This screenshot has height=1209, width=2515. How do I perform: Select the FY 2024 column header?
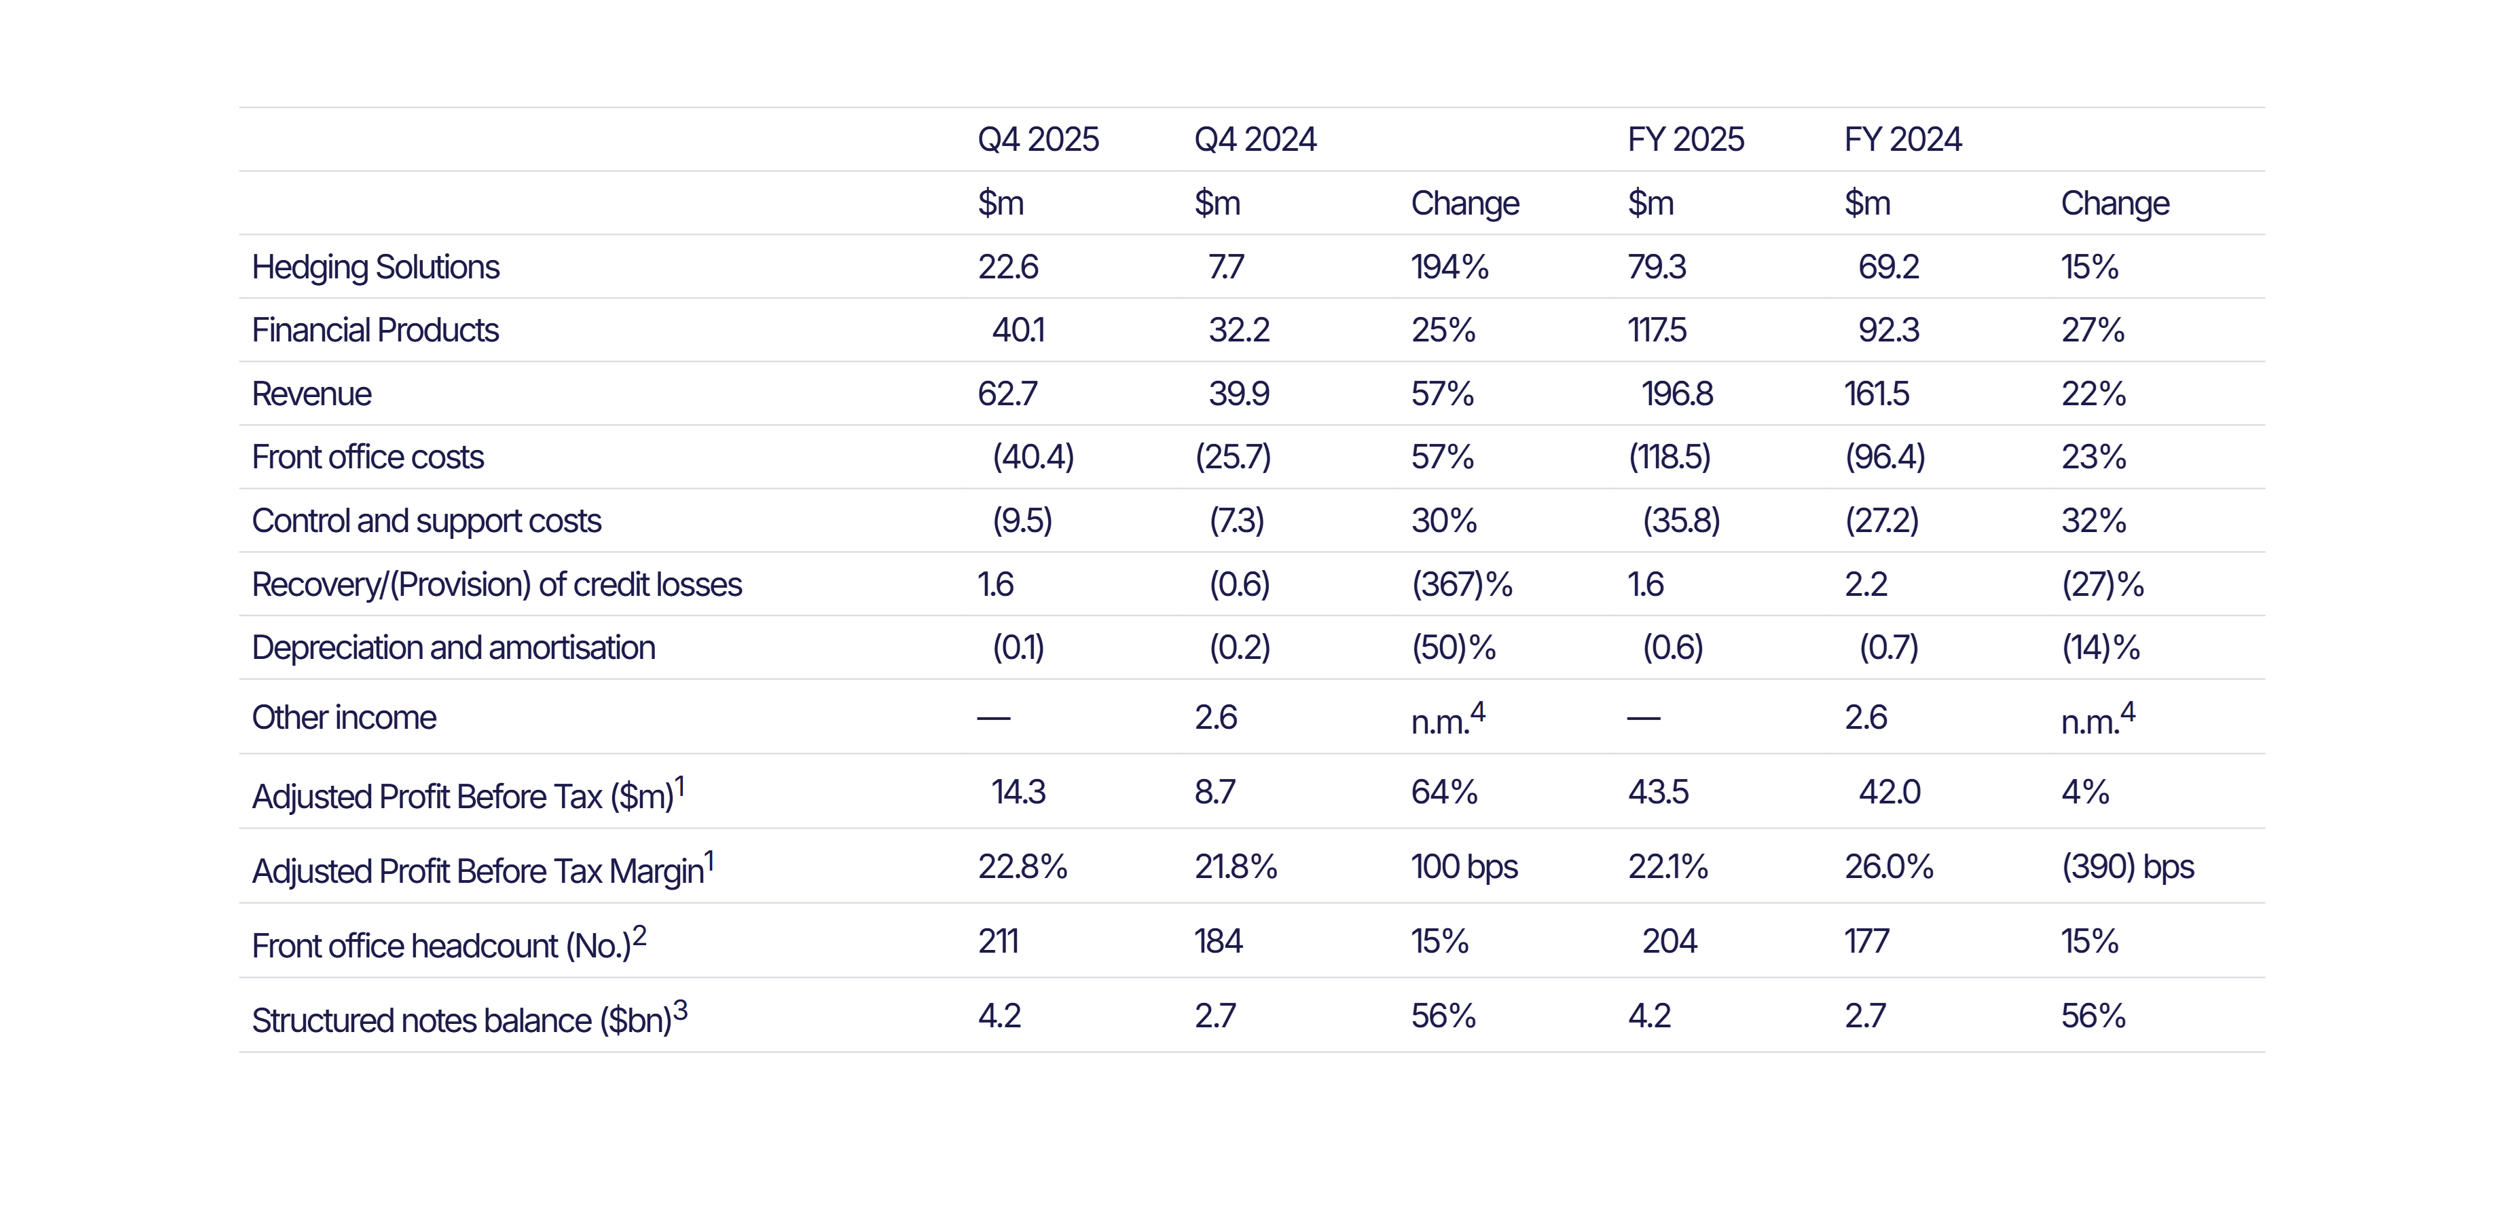pyautogui.click(x=1902, y=139)
